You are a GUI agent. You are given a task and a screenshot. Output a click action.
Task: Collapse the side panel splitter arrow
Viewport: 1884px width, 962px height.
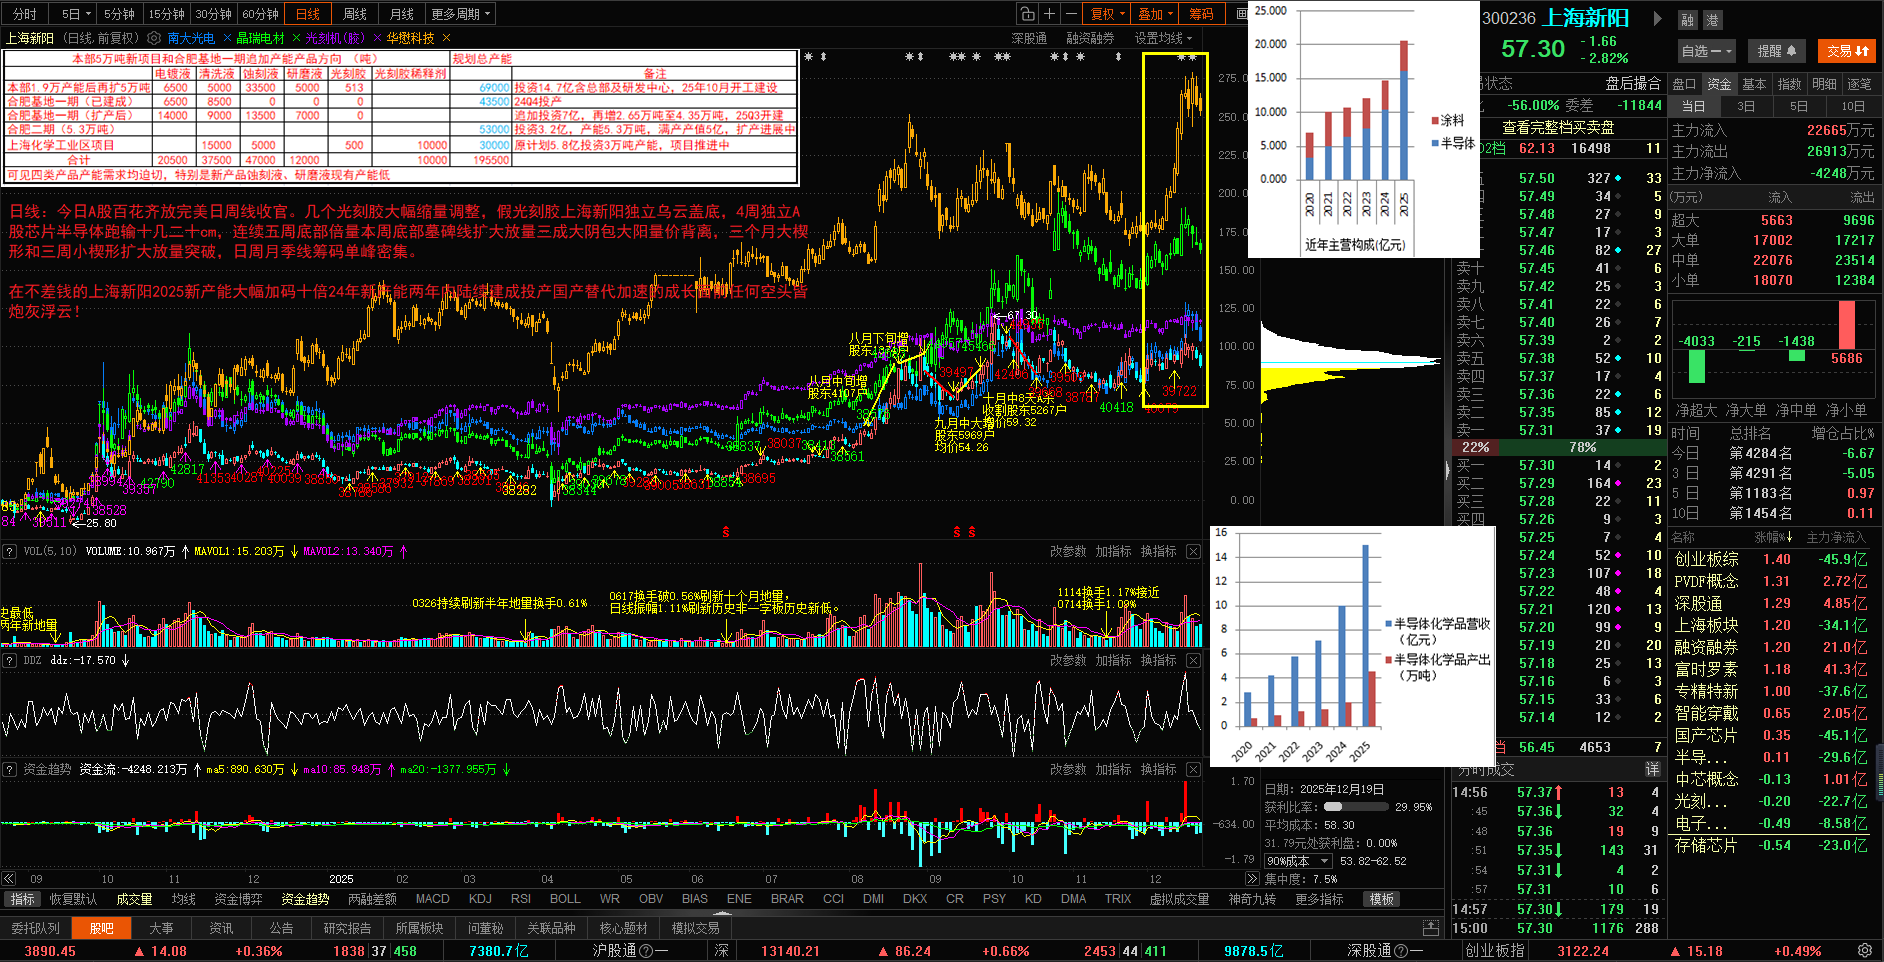(x=1447, y=470)
